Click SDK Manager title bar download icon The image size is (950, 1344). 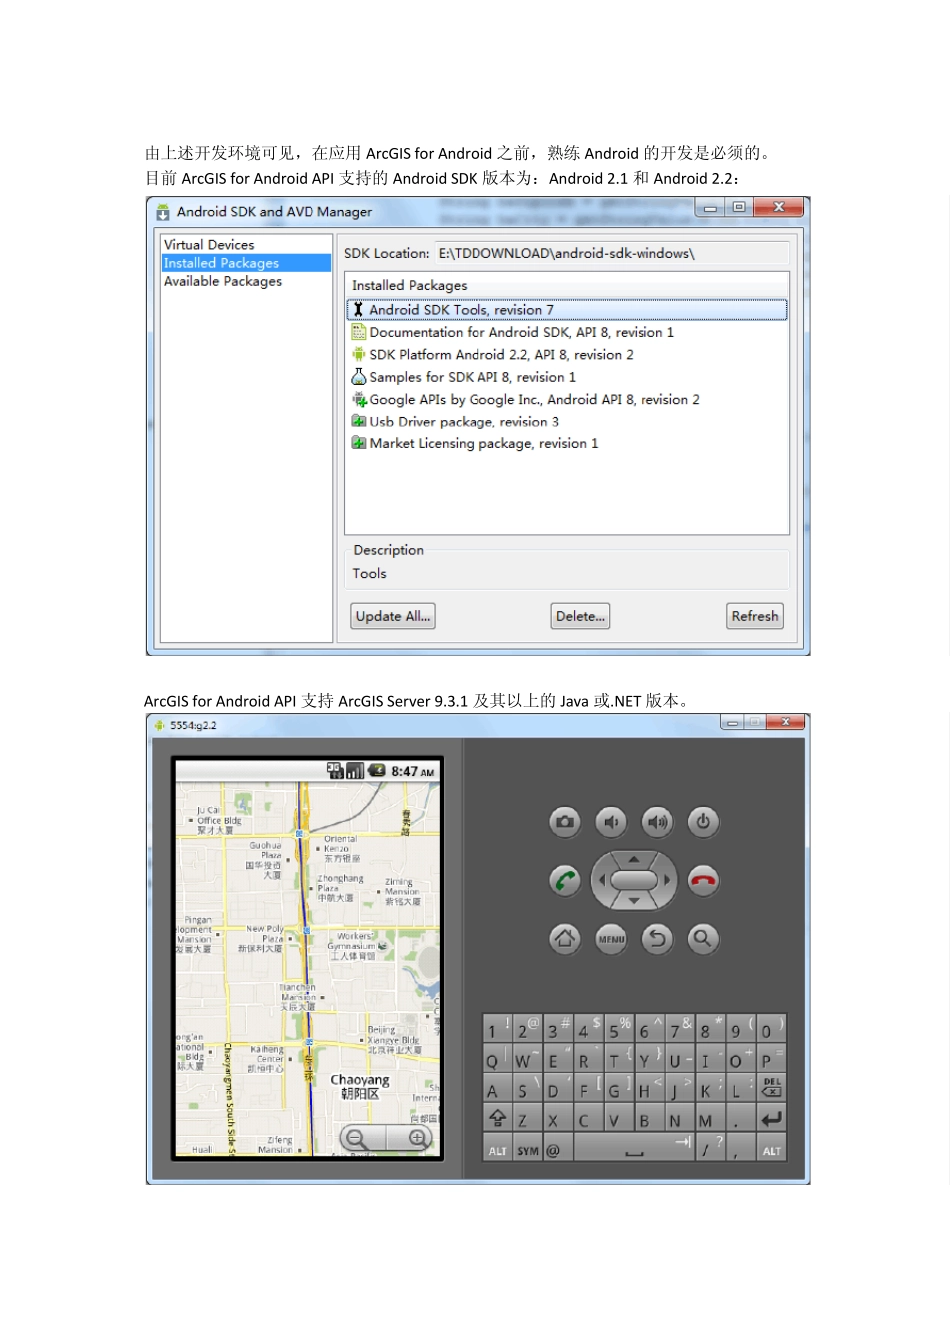162,212
